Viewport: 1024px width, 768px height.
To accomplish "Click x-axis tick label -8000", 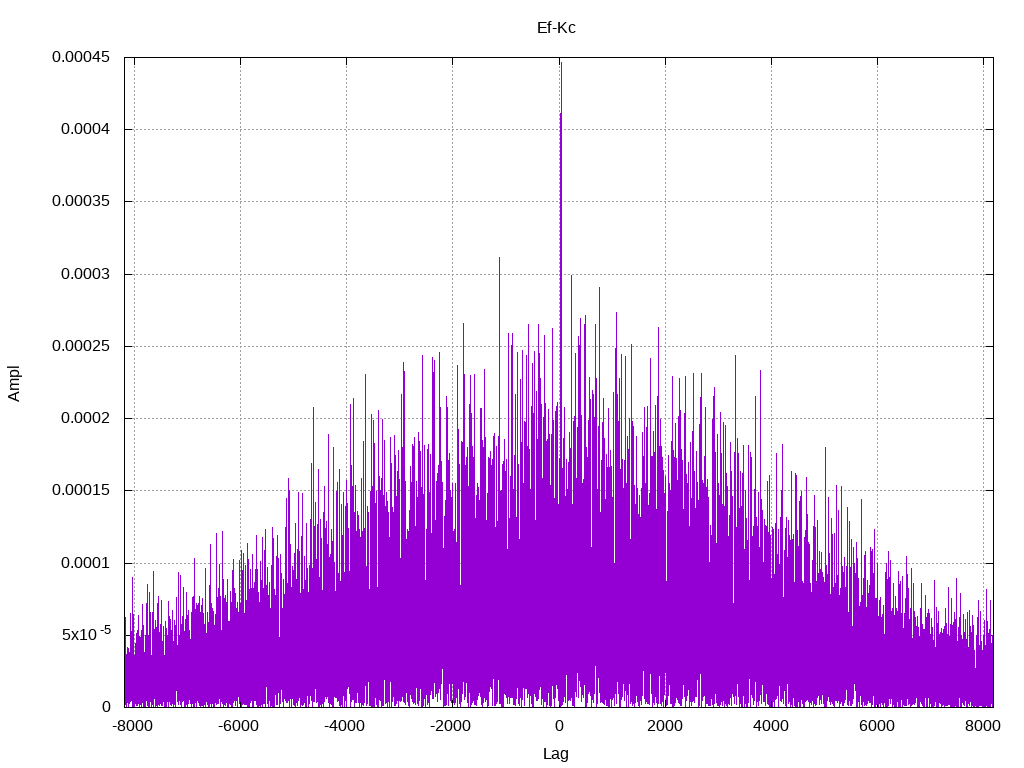I will [x=133, y=726].
